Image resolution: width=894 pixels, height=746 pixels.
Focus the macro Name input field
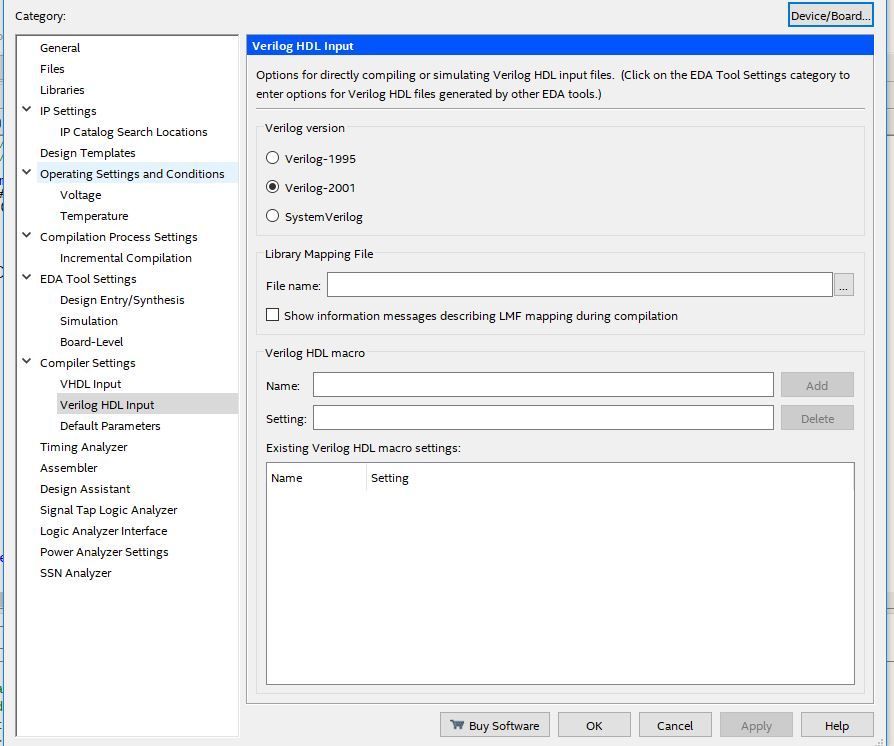tap(543, 385)
